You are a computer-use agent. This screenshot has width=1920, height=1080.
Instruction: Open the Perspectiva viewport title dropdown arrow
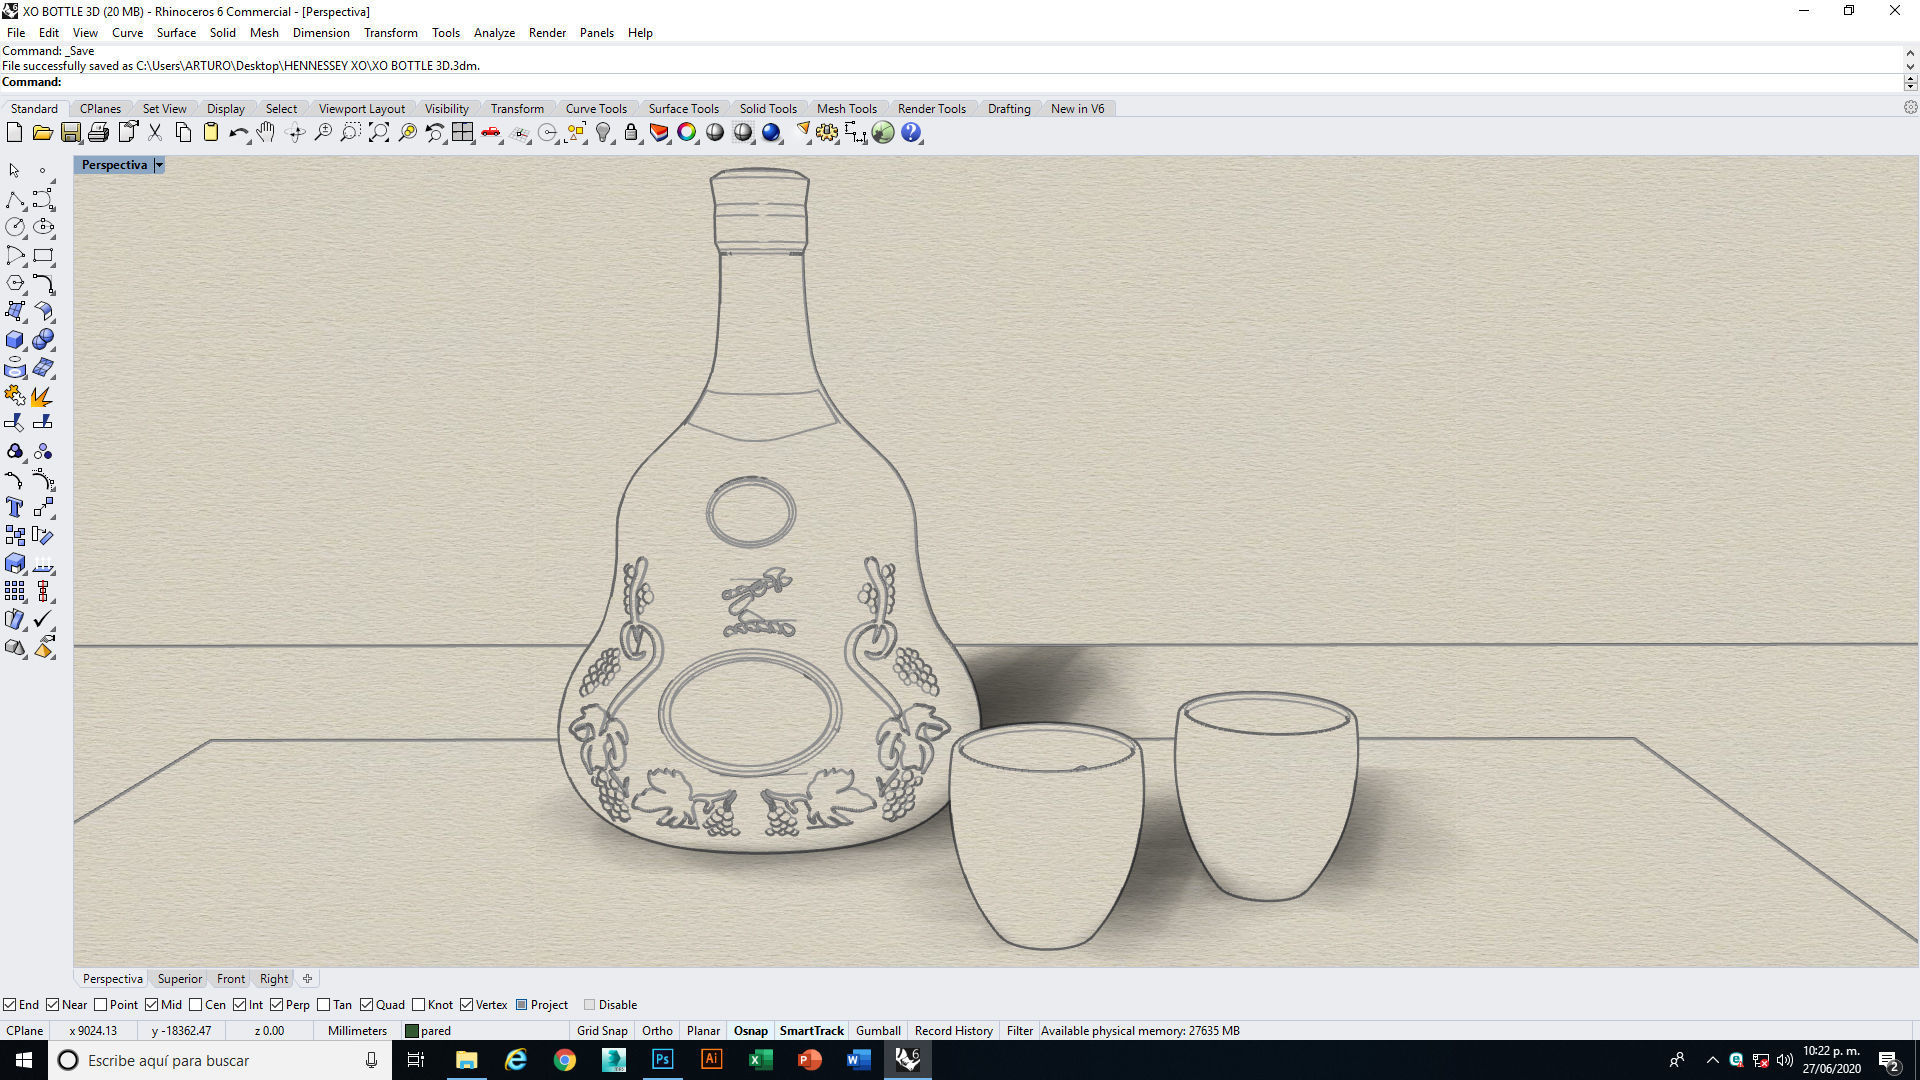point(159,165)
